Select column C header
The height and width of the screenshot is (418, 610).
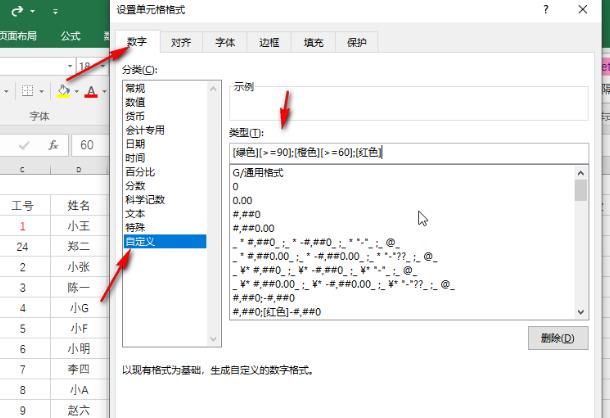point(22,169)
